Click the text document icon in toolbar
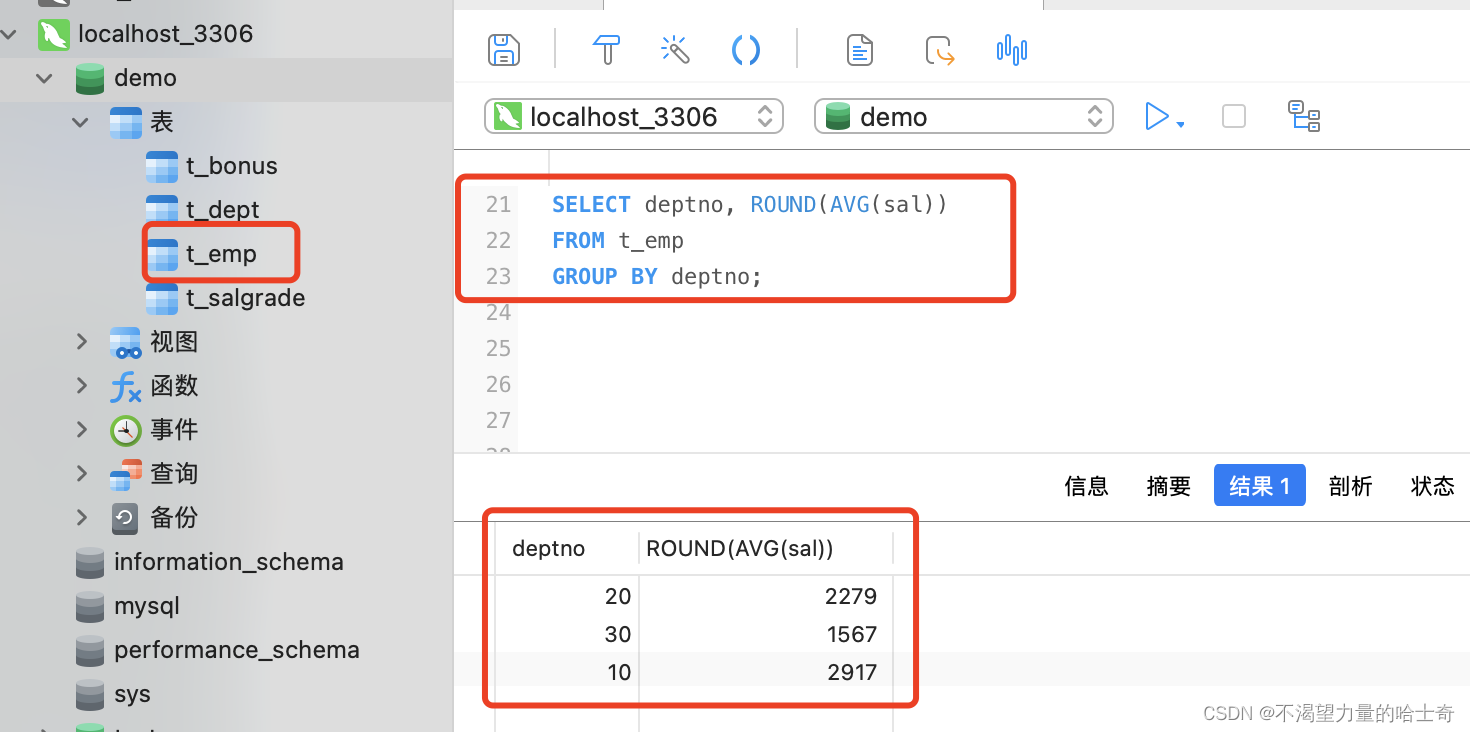 click(860, 49)
